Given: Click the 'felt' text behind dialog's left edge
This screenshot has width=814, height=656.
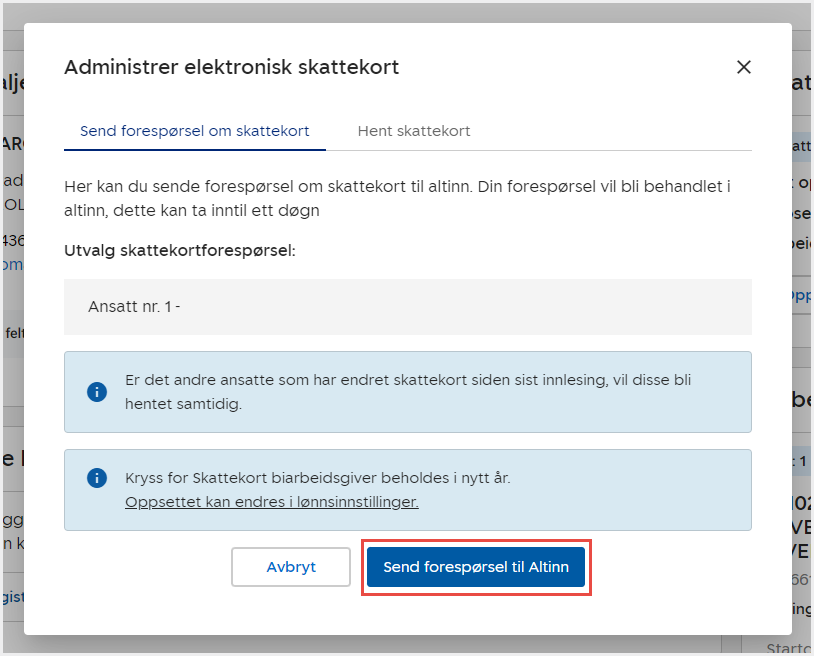Looking at the screenshot, I should coord(12,332).
